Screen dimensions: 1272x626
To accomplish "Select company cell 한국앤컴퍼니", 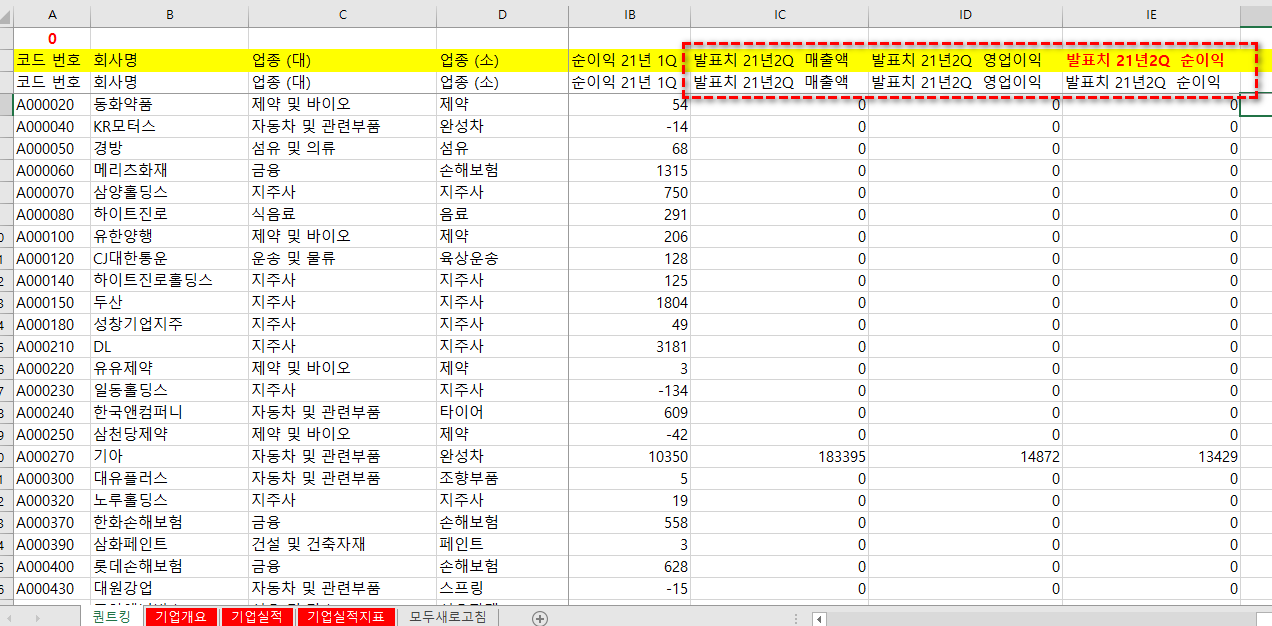I will tap(169, 412).
